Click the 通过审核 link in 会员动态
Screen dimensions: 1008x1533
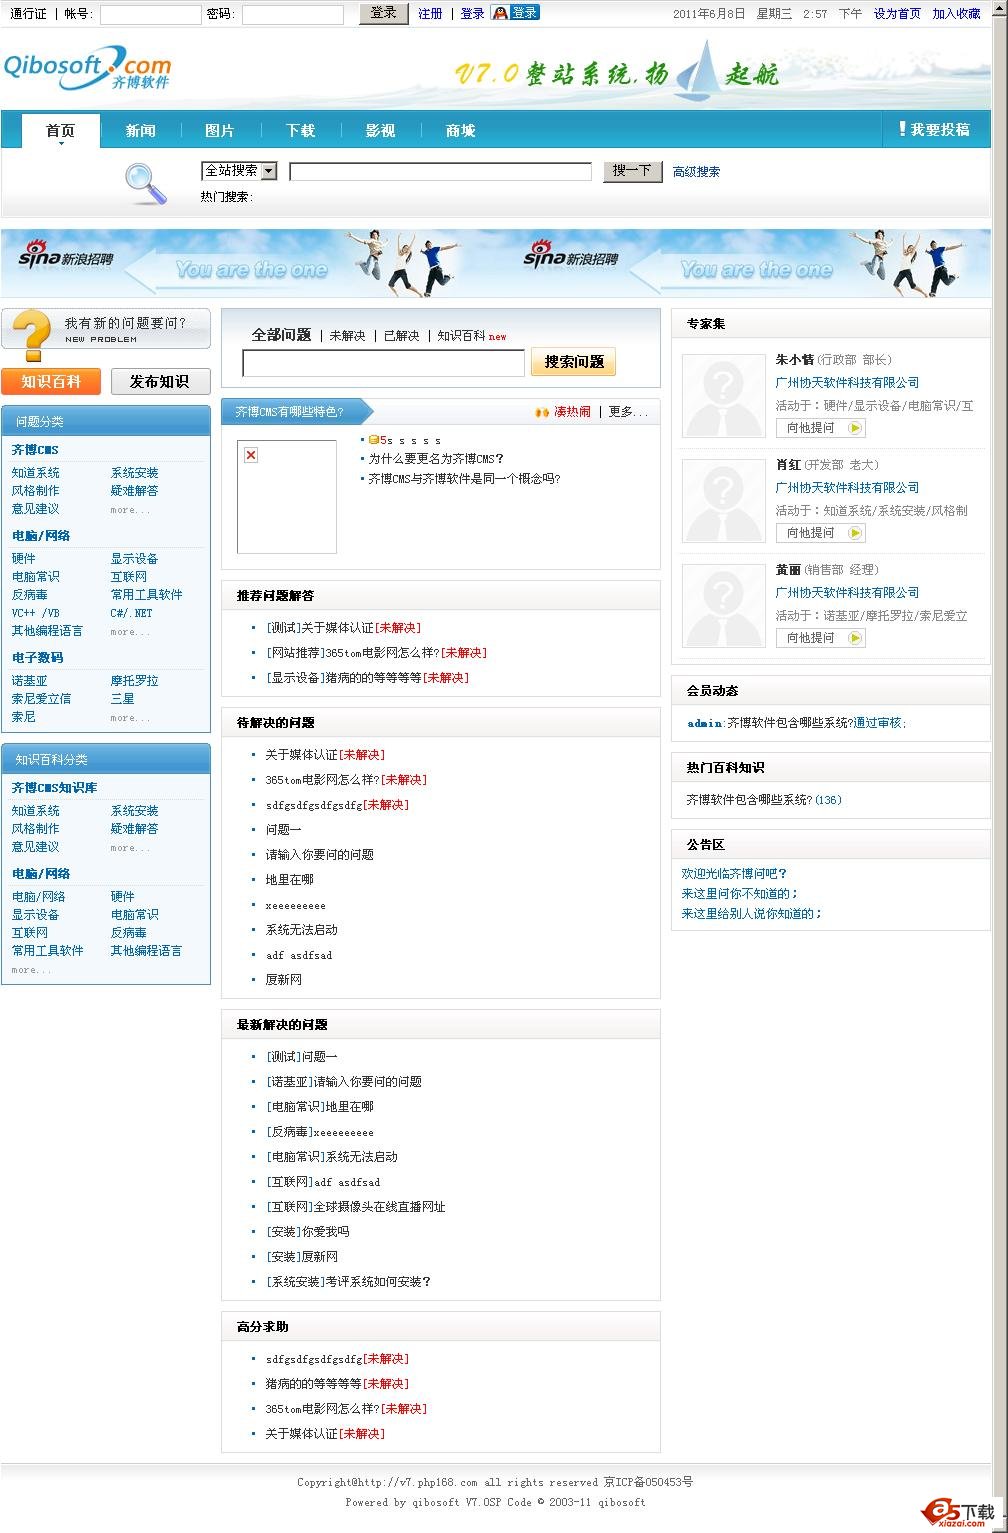877,723
